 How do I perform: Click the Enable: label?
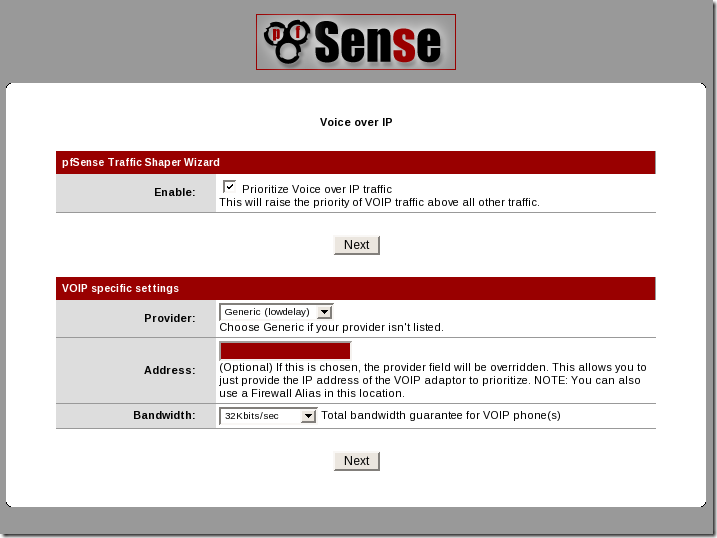click(175, 192)
